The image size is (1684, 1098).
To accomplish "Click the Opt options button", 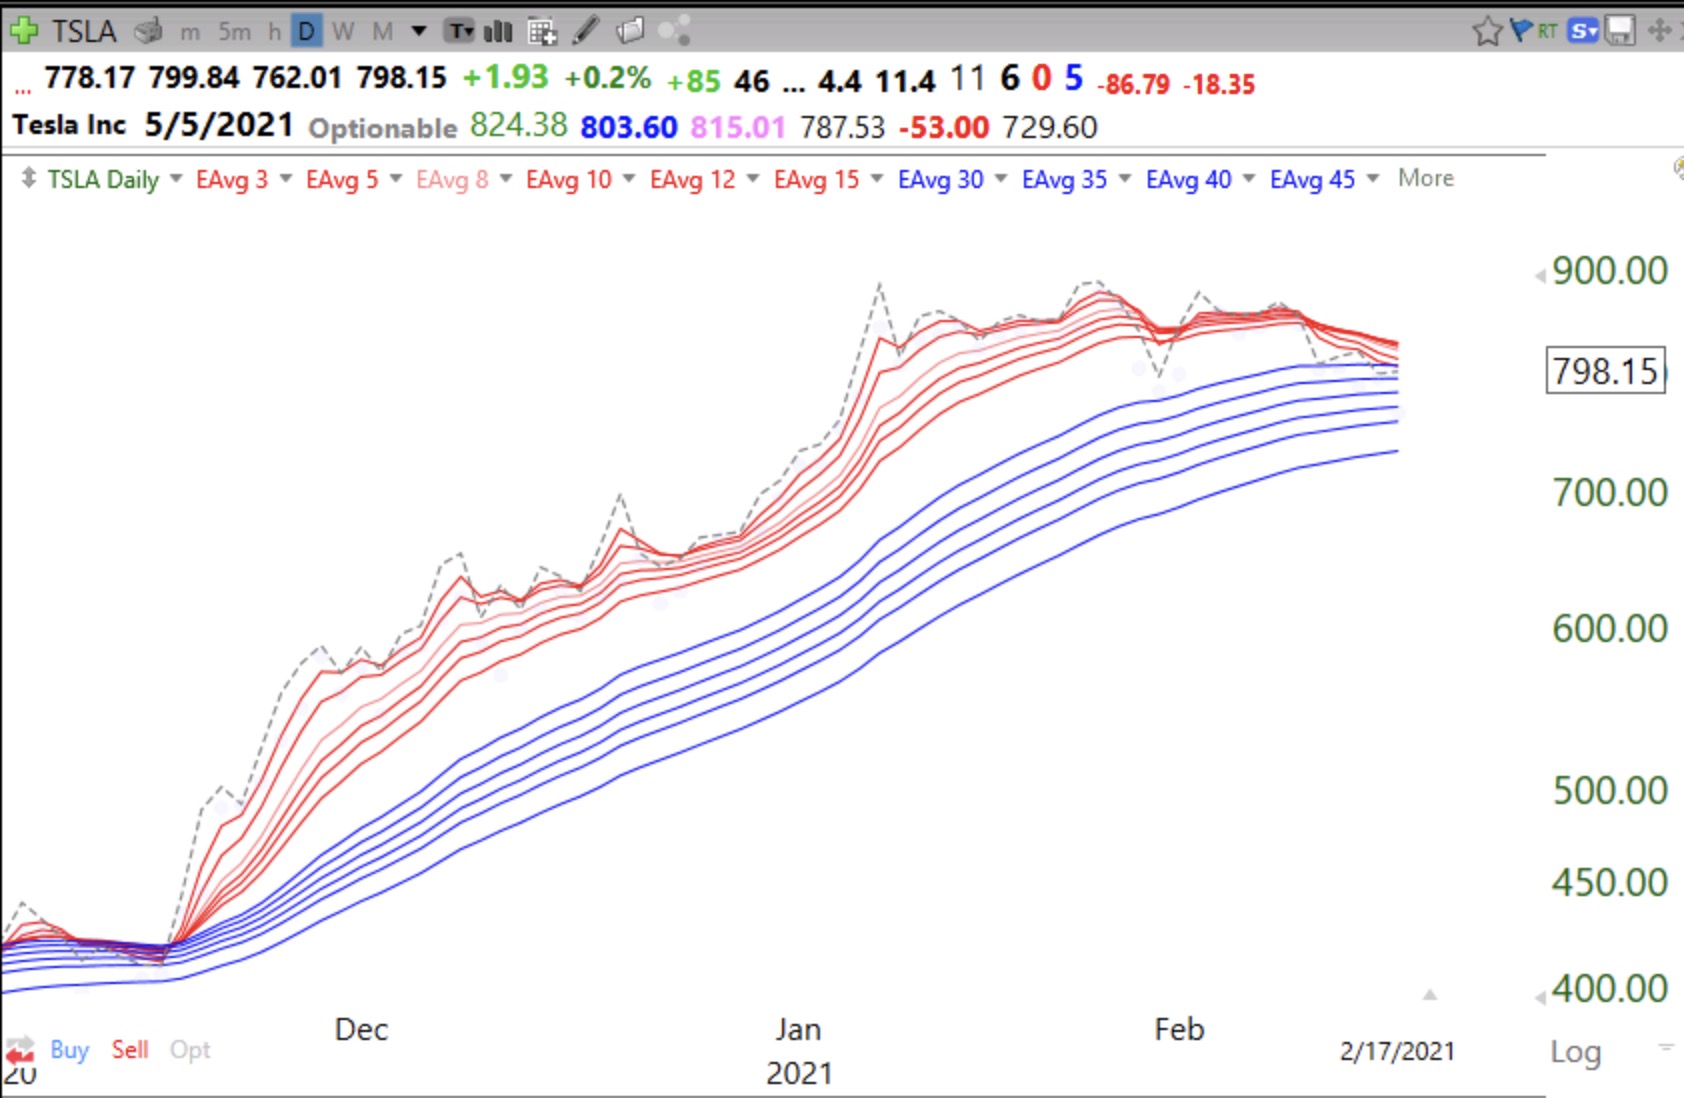I will tap(190, 1049).
